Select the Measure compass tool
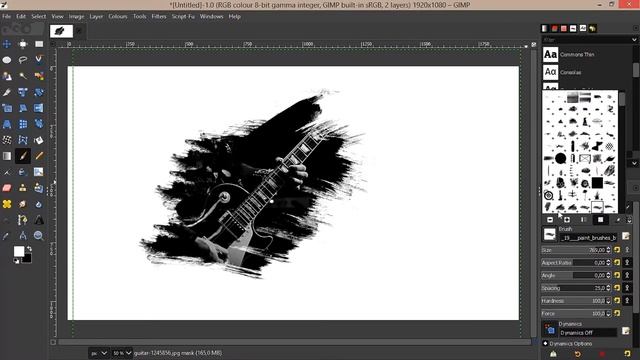The width and height of the screenshot is (640, 360). pyautogui.click(x=23, y=236)
